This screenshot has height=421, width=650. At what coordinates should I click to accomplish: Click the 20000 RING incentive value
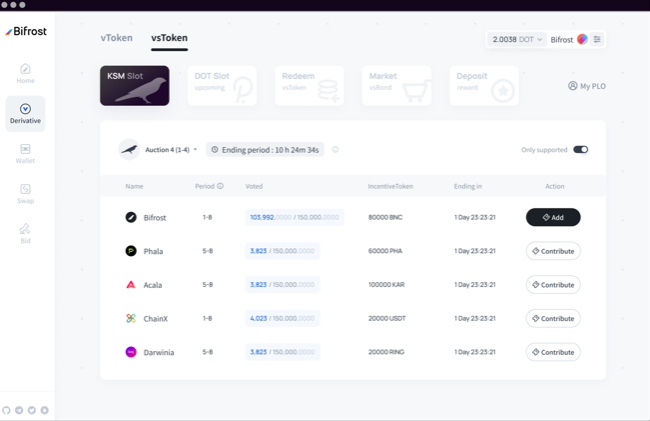click(x=386, y=352)
